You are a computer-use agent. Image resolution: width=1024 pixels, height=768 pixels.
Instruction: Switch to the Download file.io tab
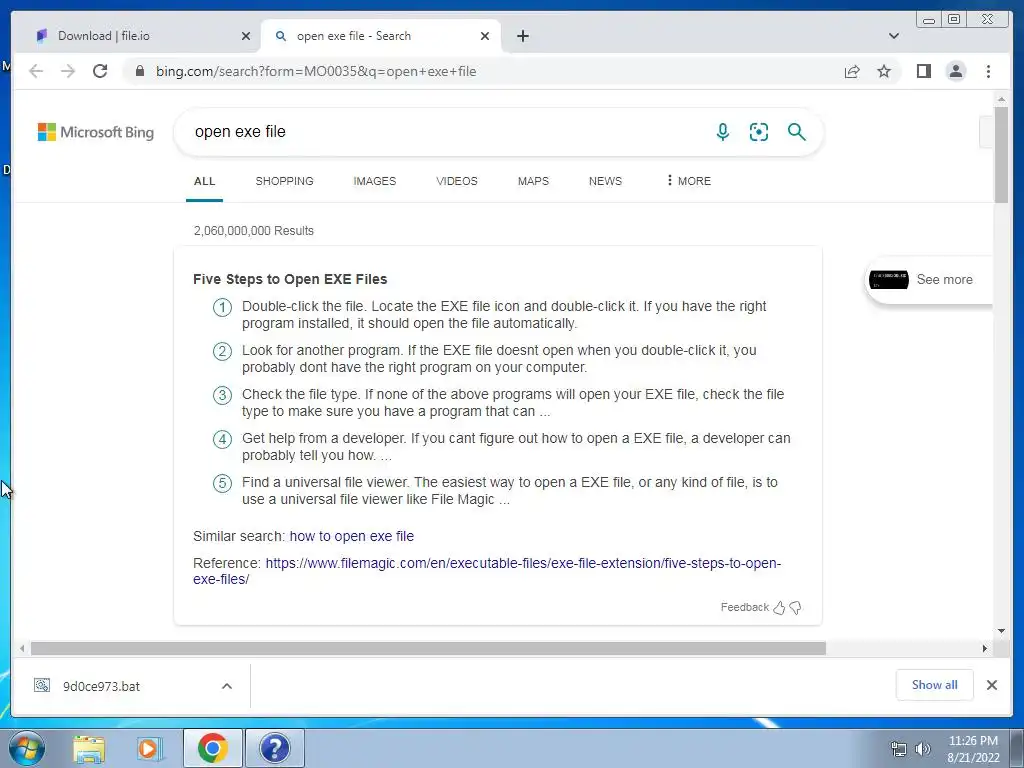pyautogui.click(x=137, y=36)
